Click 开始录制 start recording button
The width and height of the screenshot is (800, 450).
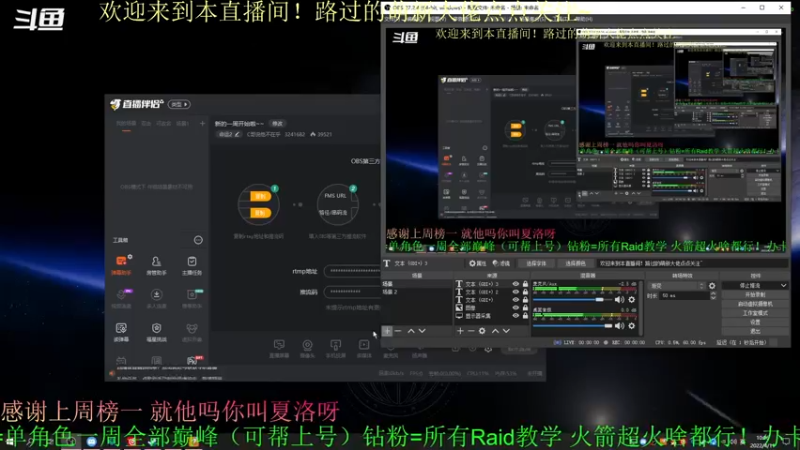click(x=755, y=295)
